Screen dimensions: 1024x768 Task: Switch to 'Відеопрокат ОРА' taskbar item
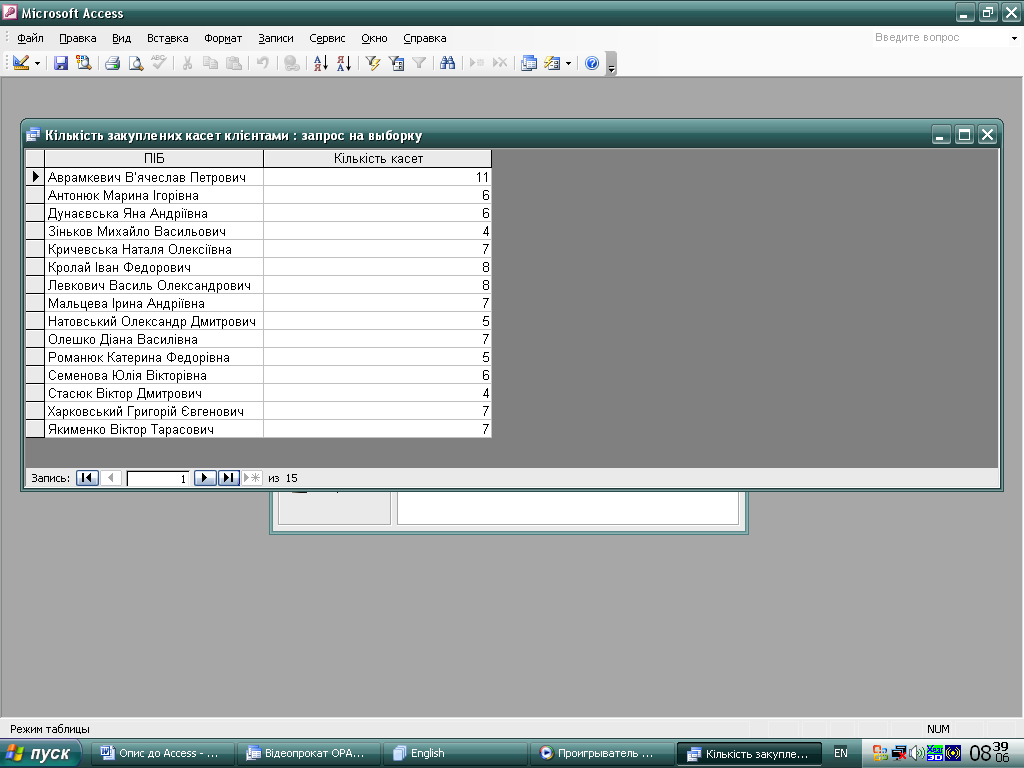pos(307,753)
